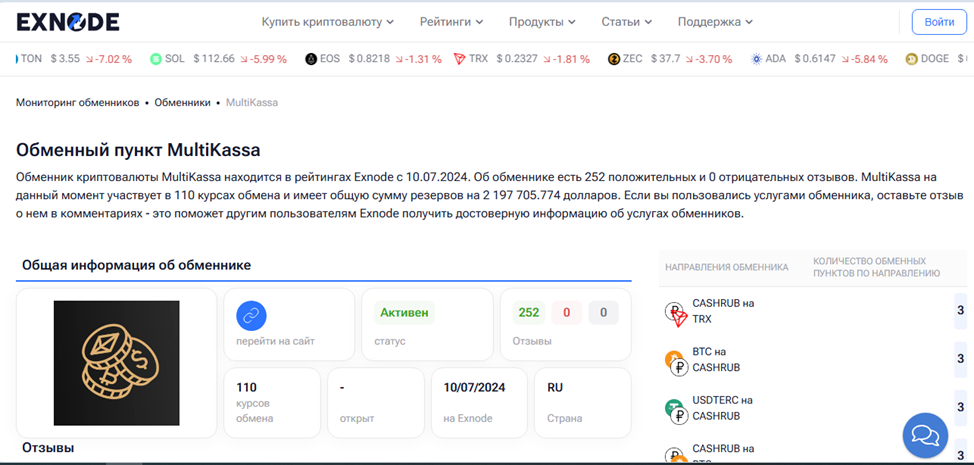The height and width of the screenshot is (465, 974).
Task: Open the Купить криптовалюту dropdown menu
Action: tap(327, 22)
